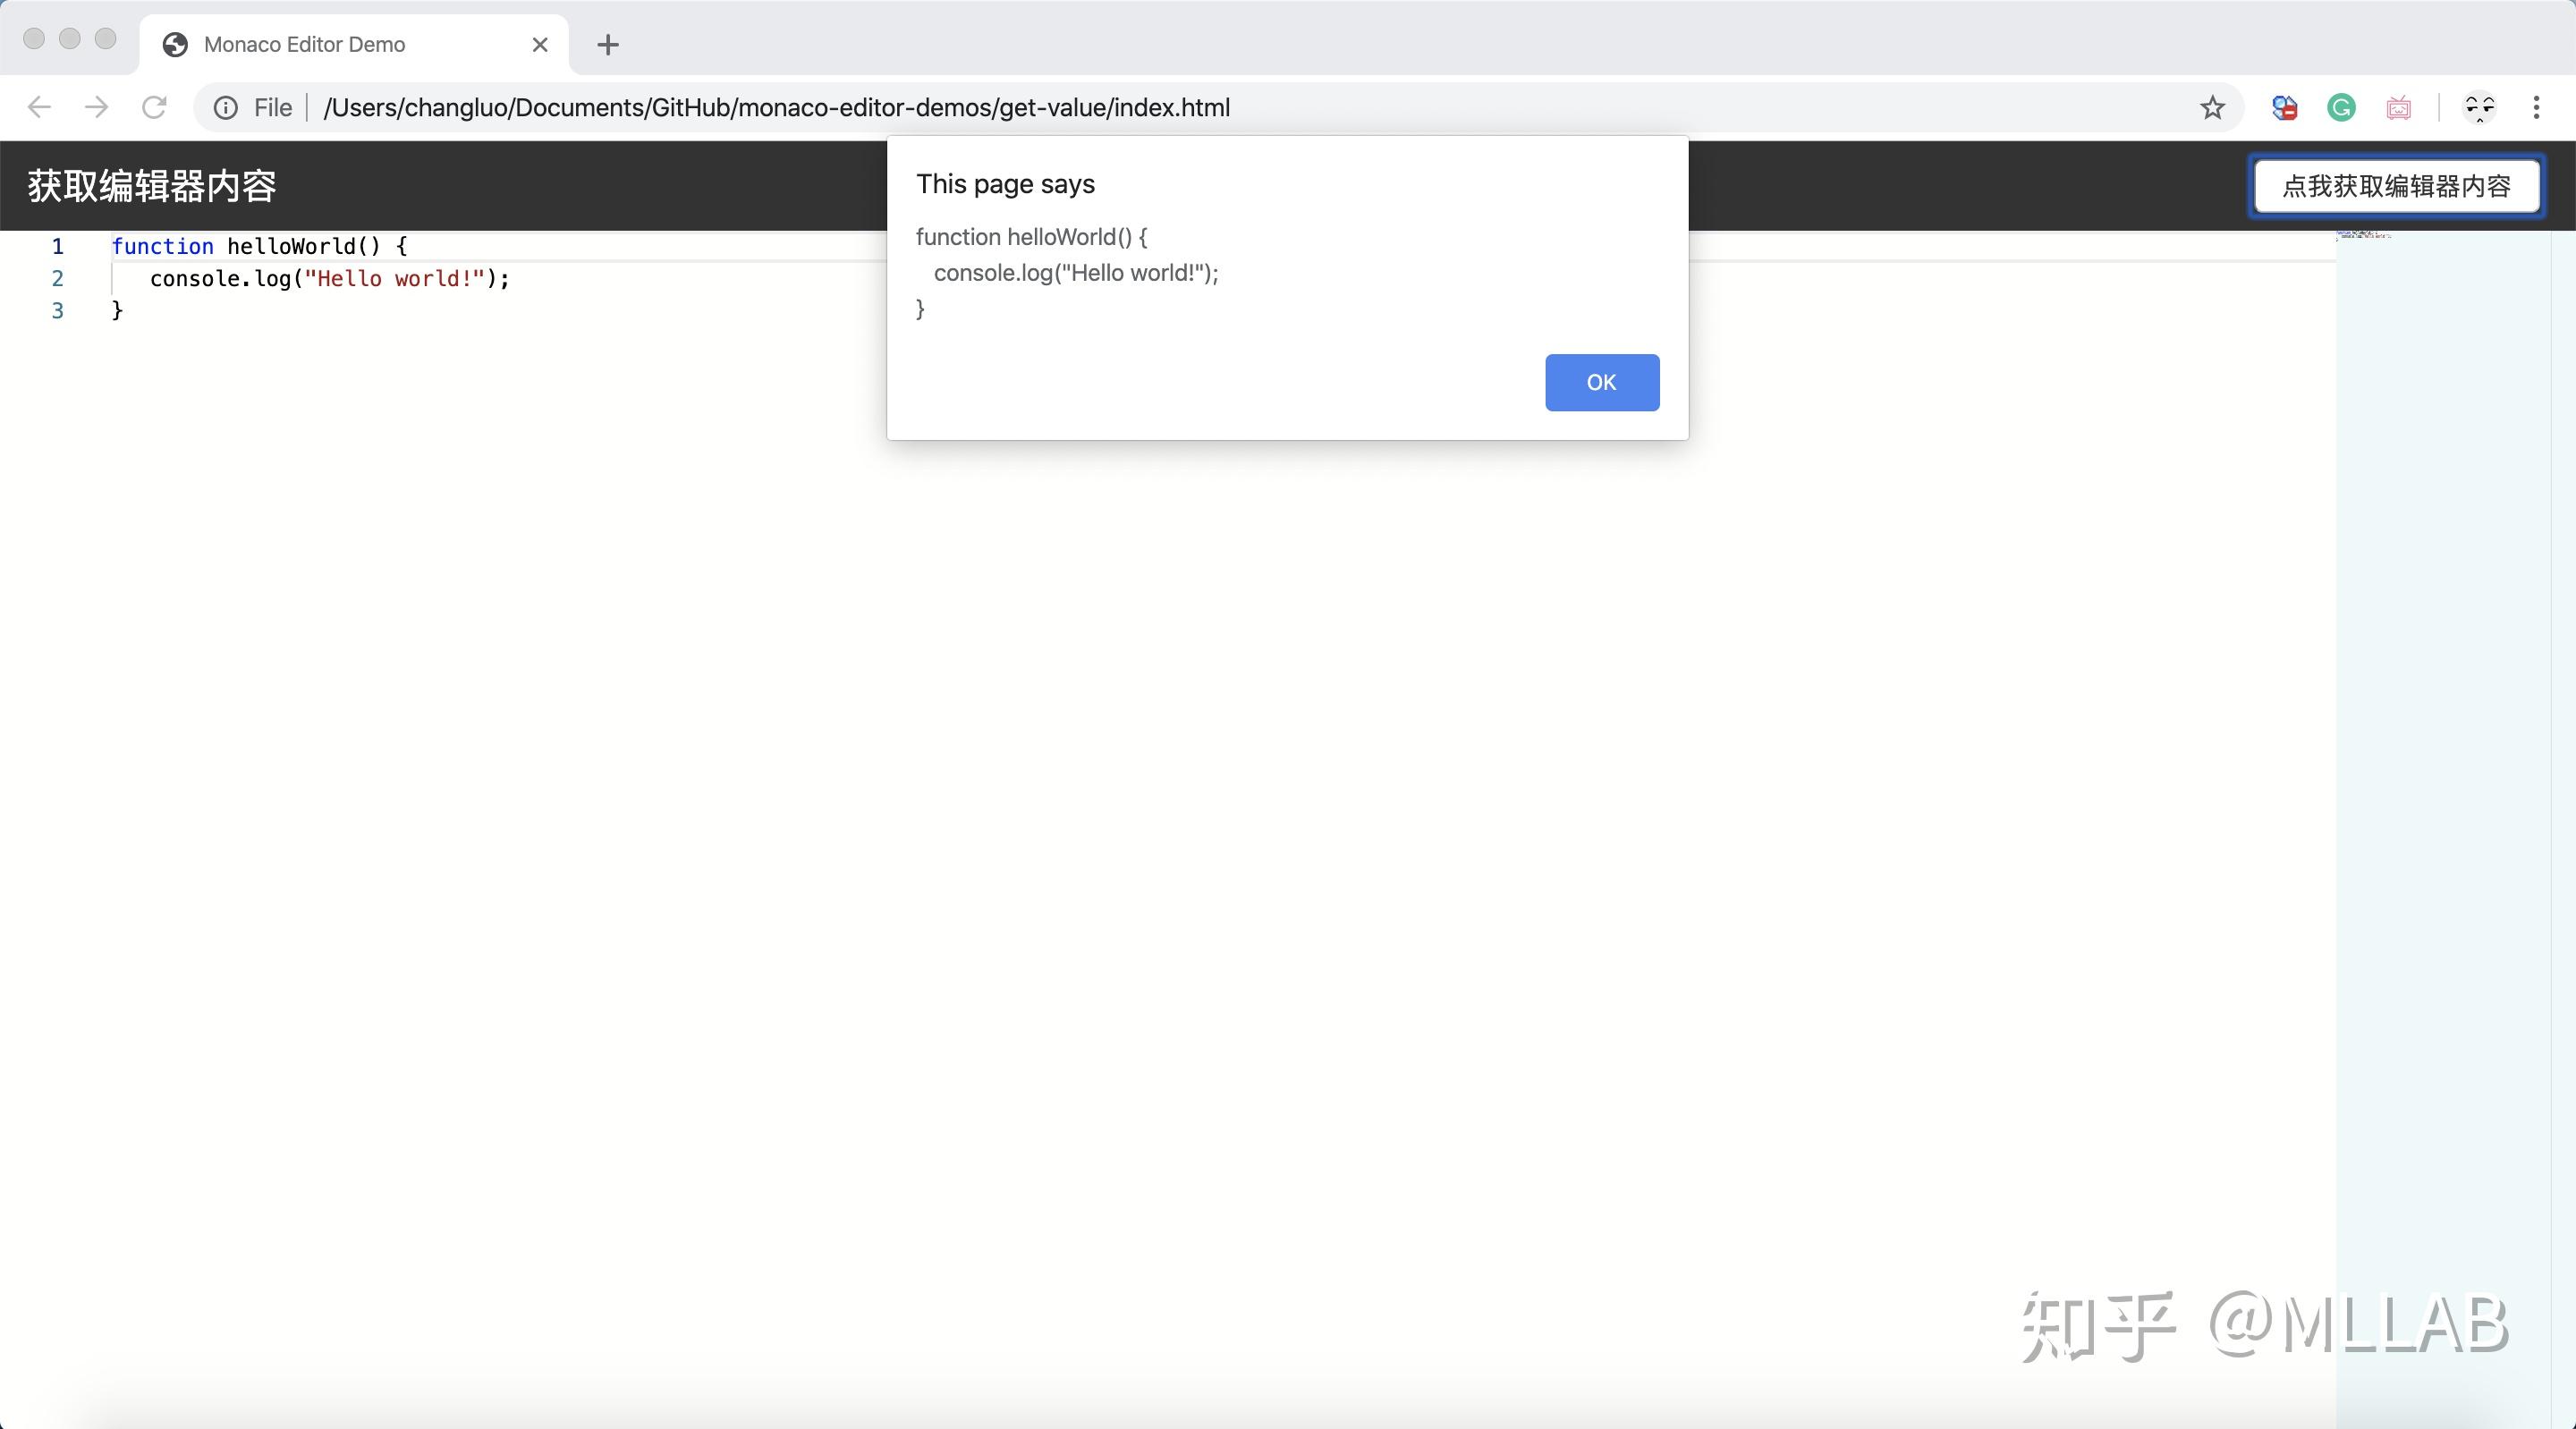Click the browser forward arrow
Screen dimensions: 2576x1429
coord(96,107)
